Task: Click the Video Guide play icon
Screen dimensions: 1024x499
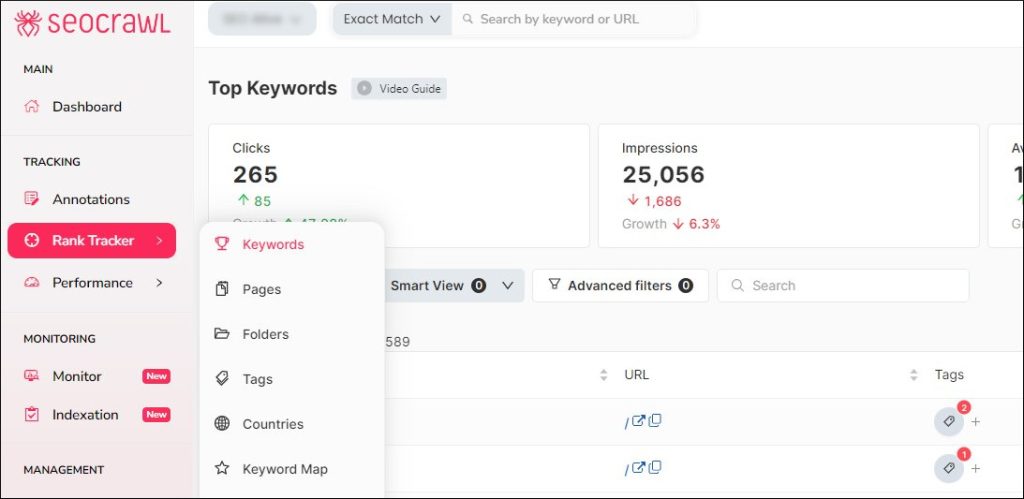Action: (x=364, y=88)
